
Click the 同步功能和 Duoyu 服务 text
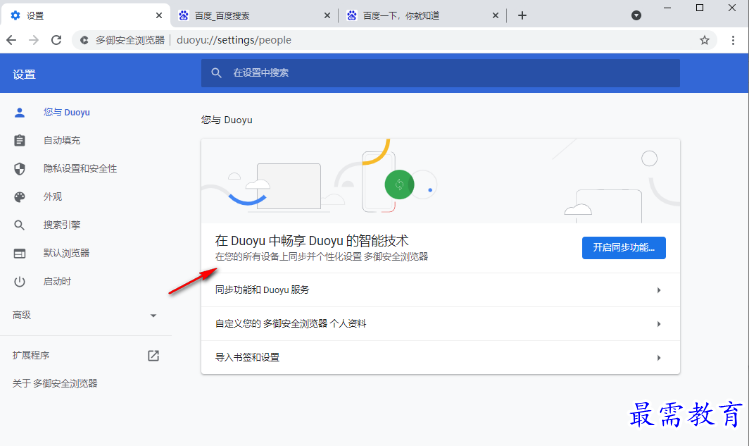pyautogui.click(x=262, y=290)
